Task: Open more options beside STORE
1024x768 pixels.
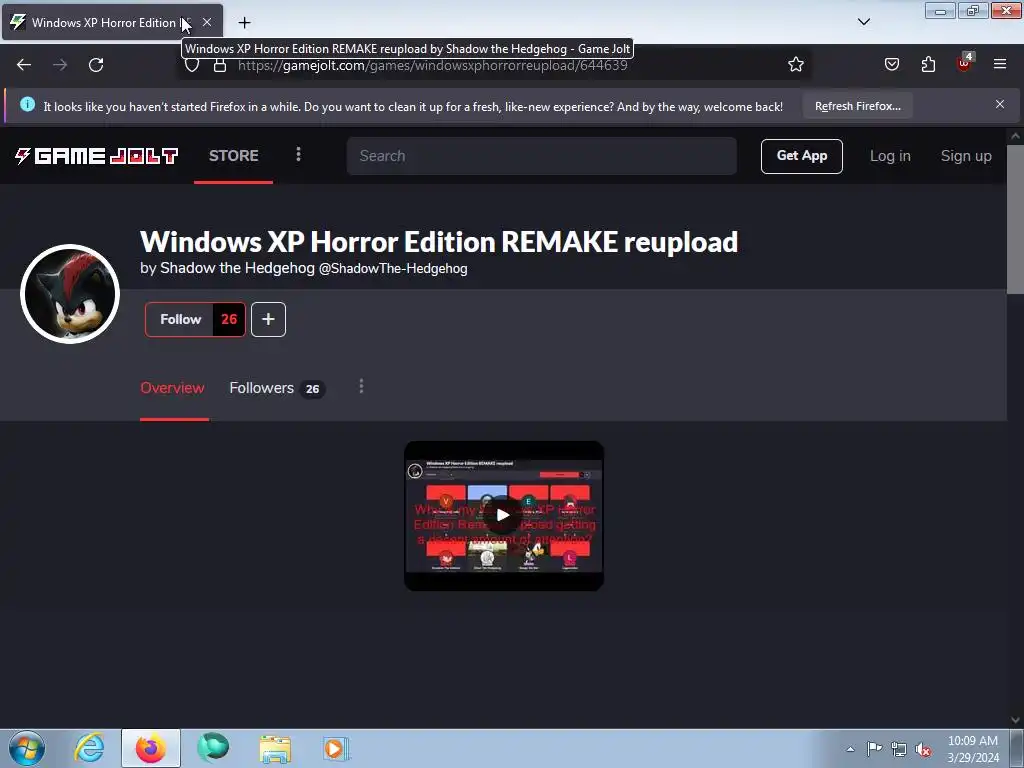Action: pyautogui.click(x=298, y=154)
